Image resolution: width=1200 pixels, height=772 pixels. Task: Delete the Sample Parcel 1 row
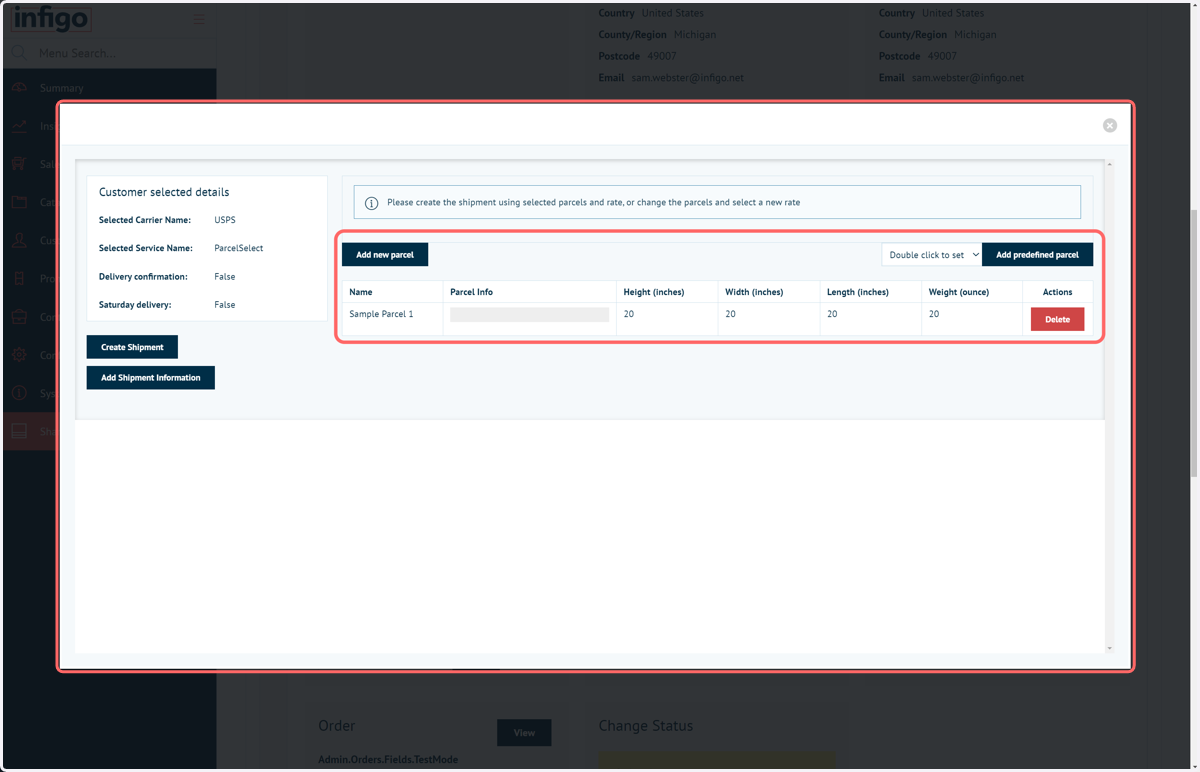tap(1057, 319)
